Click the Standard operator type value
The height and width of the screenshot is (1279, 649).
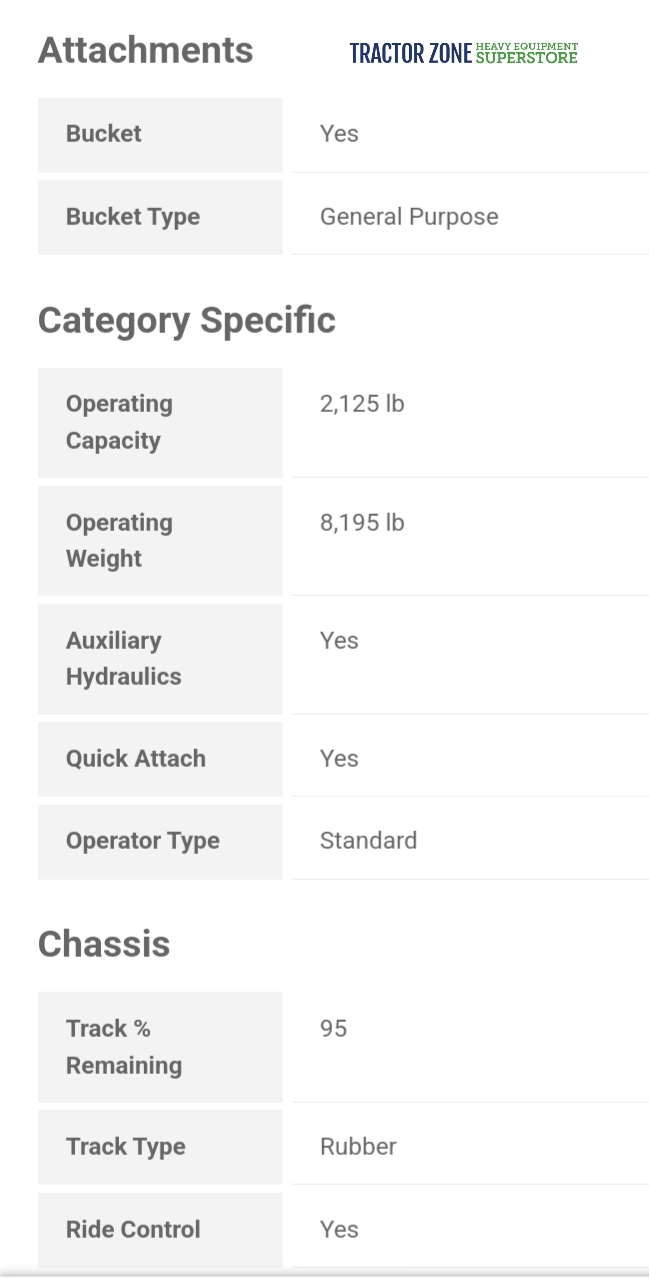(368, 841)
